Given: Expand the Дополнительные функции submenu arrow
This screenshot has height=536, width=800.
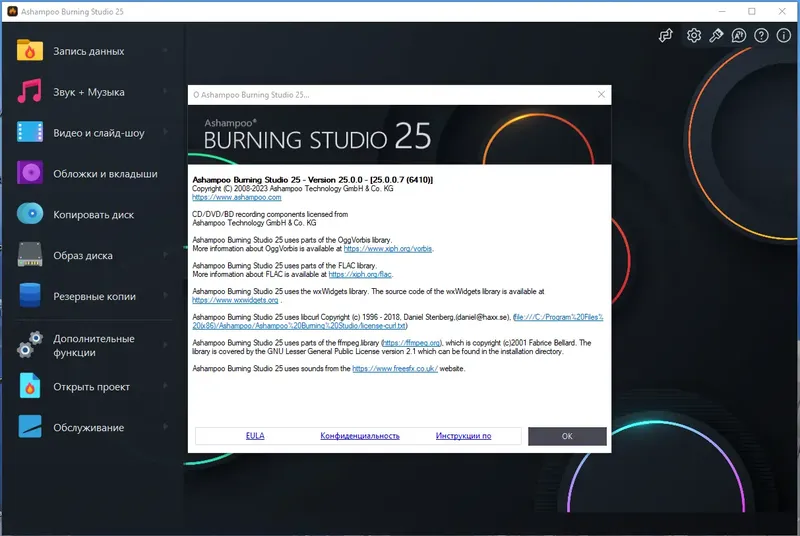Looking at the screenshot, I should [x=165, y=345].
